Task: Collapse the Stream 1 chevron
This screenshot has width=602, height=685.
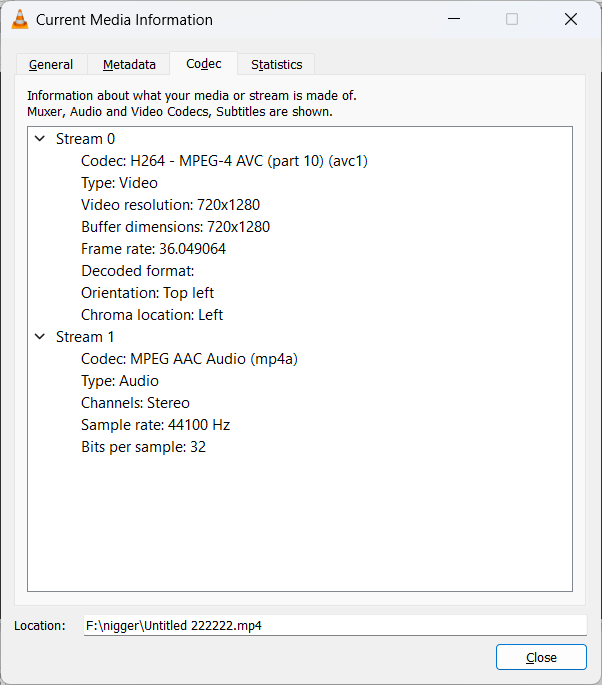Action: pyautogui.click(x=40, y=337)
